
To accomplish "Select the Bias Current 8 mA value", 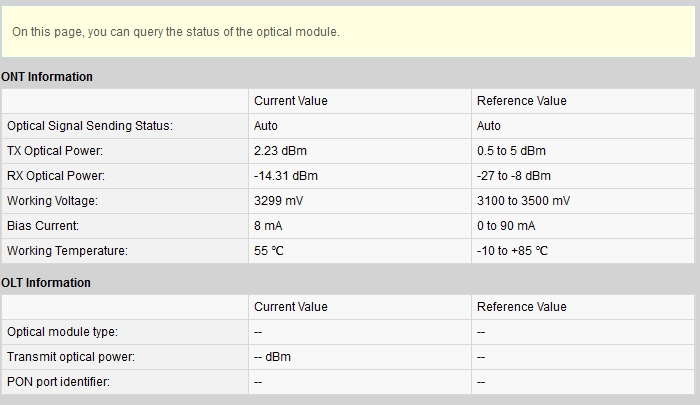I will coord(268,226).
